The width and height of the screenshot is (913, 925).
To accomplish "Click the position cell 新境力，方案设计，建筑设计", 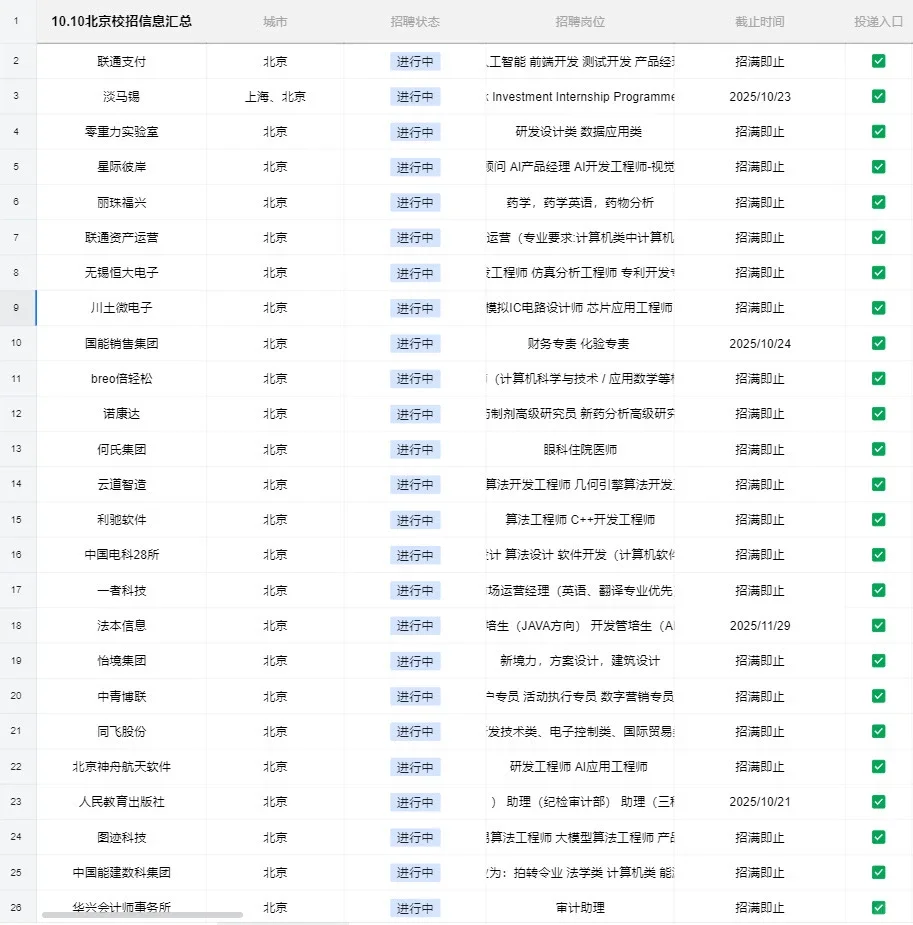I will 580,661.
